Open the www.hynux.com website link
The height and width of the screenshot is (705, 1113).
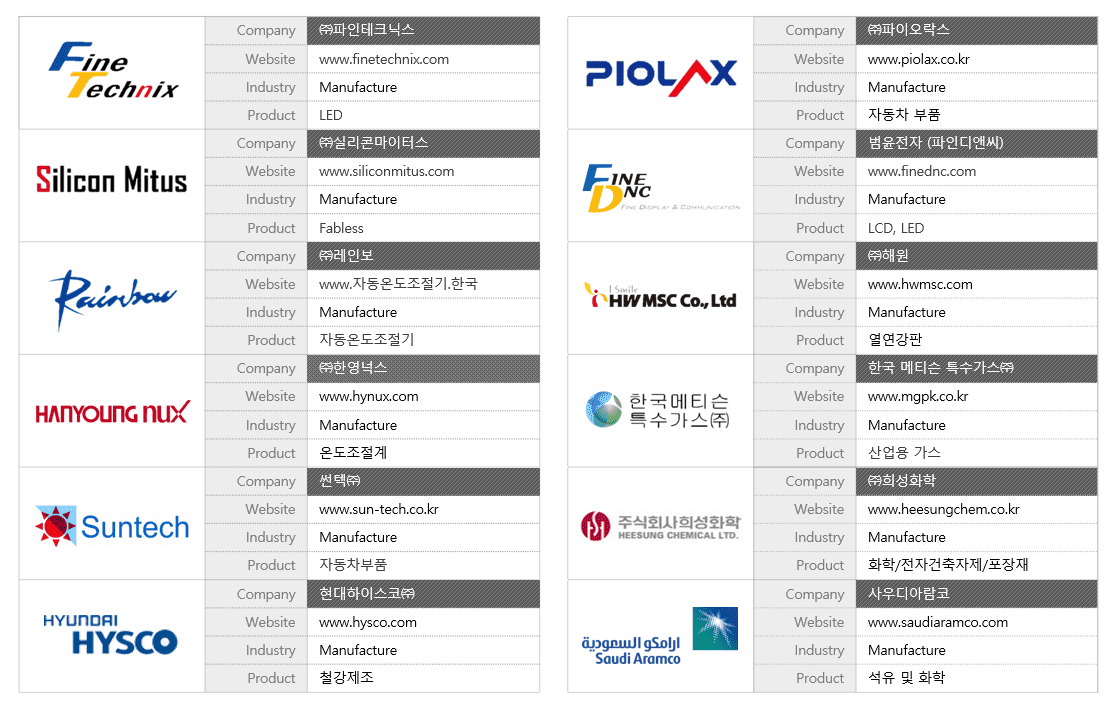(368, 396)
